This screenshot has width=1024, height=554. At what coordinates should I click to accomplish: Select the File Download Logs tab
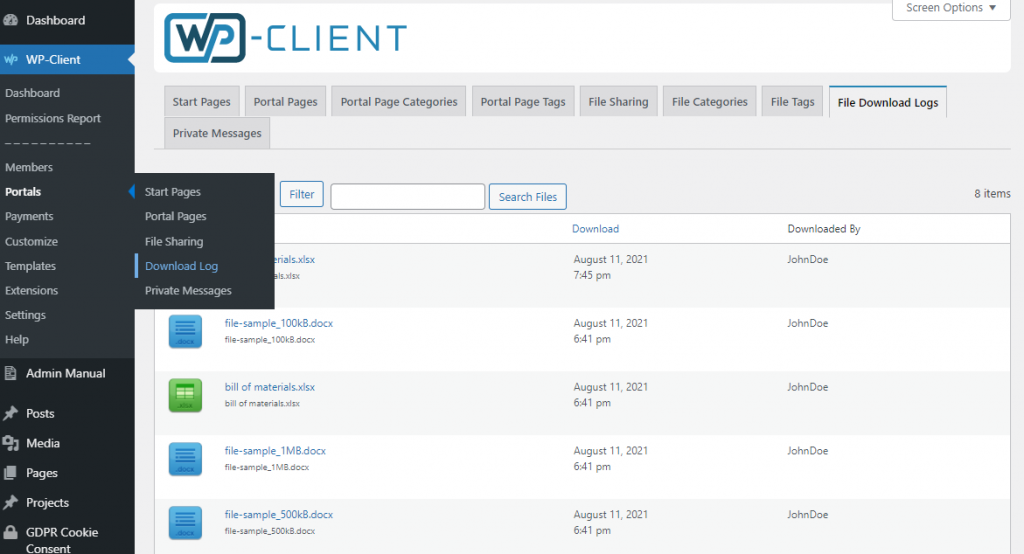[888, 102]
